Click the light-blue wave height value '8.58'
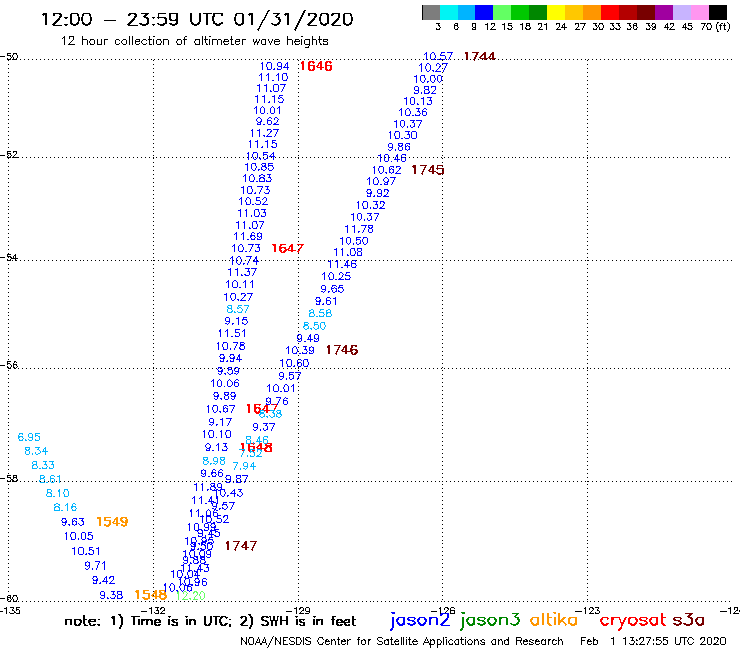Screen dimensions: 740x650 tap(320, 313)
